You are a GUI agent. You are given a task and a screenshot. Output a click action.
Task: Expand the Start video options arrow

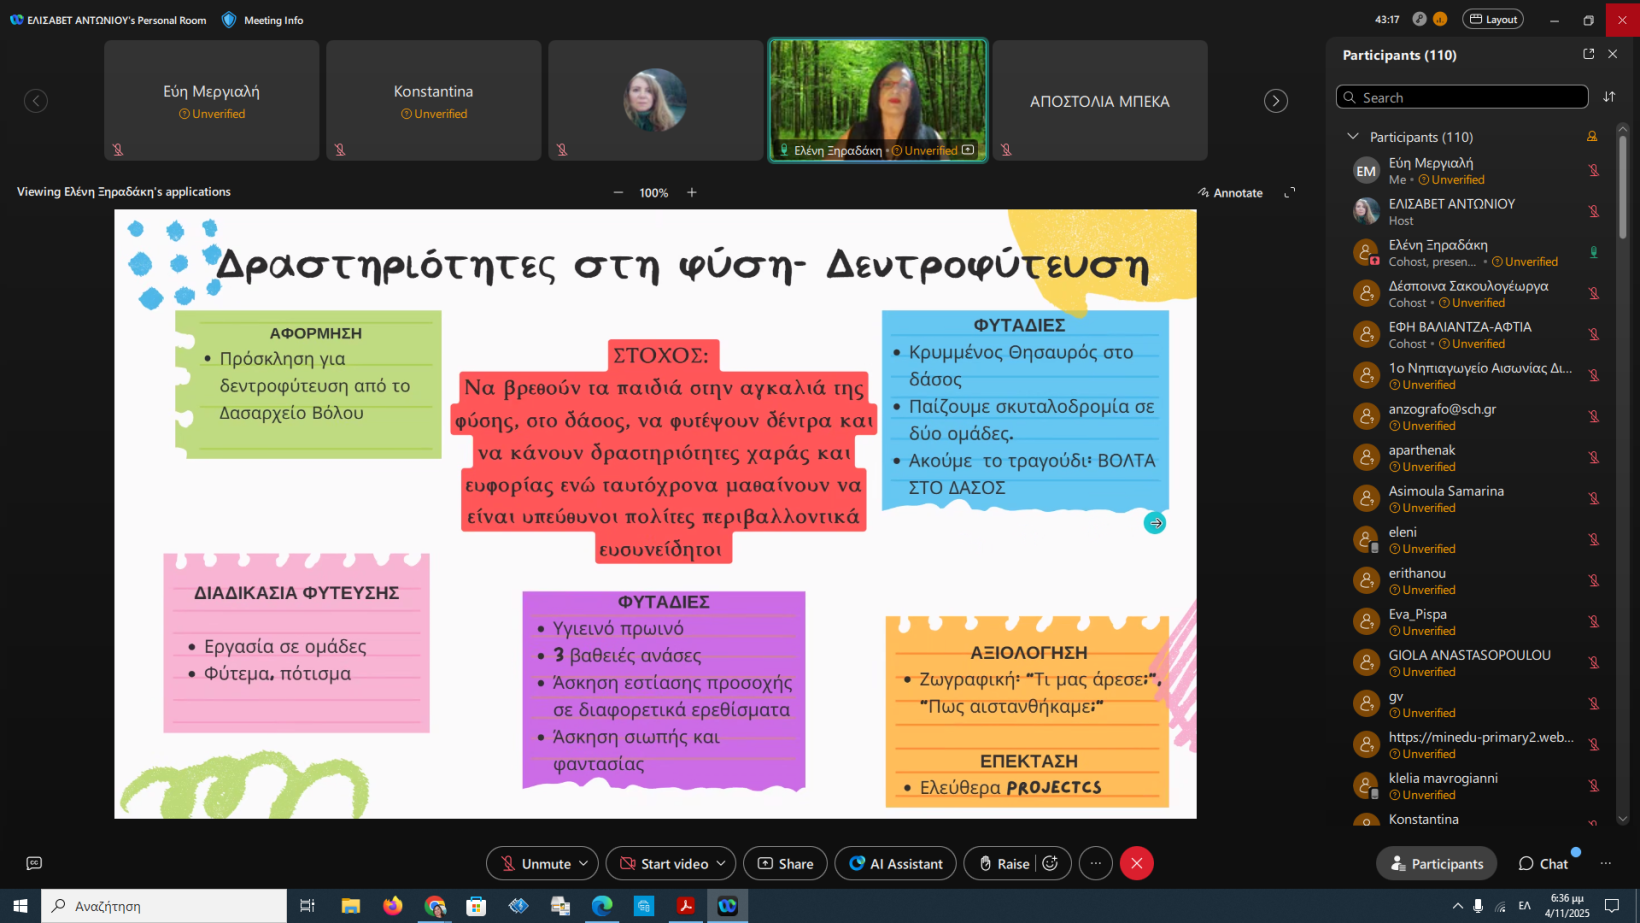[721, 863]
